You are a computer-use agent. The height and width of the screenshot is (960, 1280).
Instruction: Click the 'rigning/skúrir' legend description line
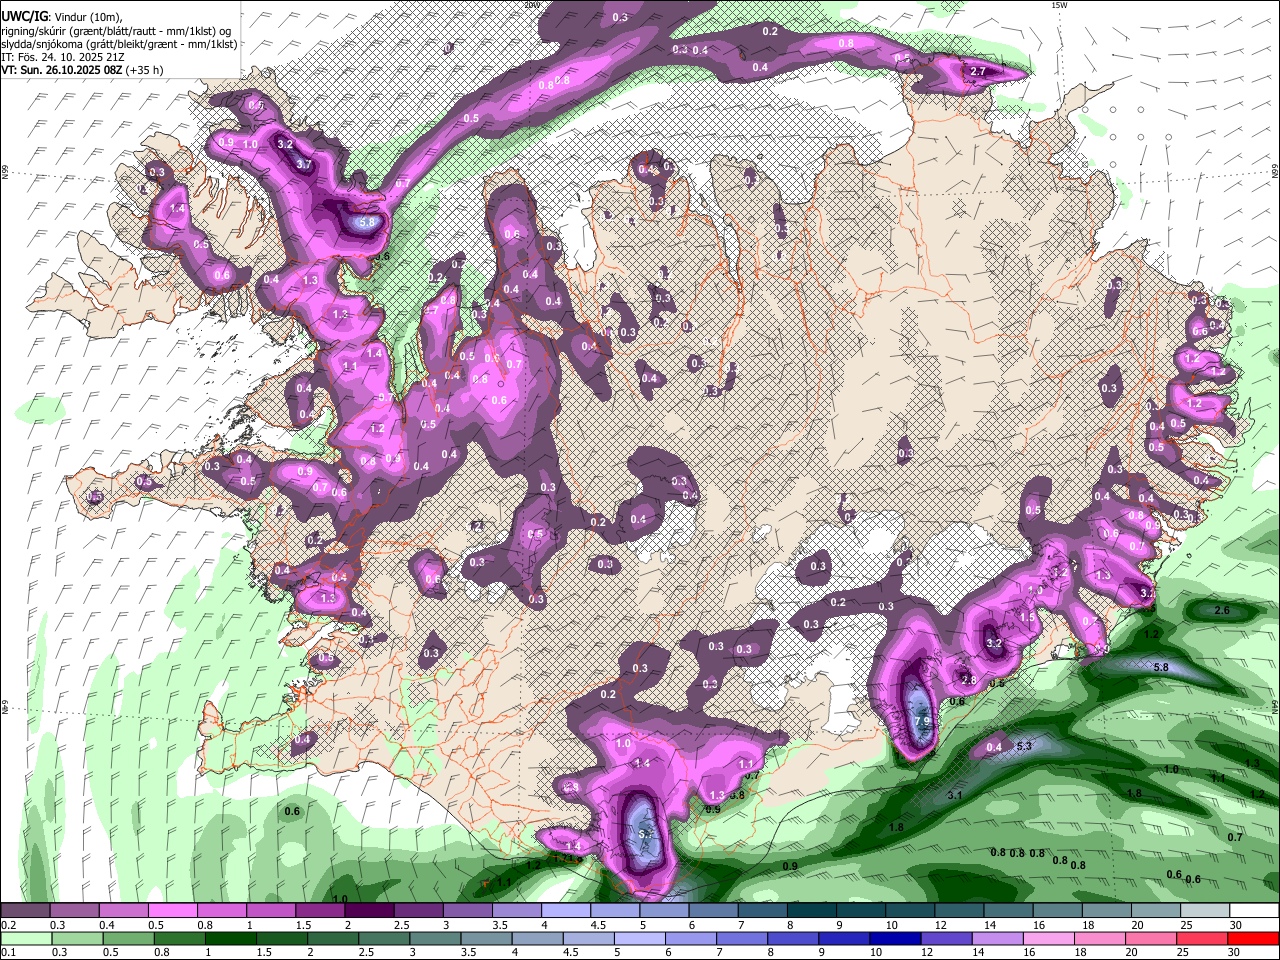pyautogui.click(x=116, y=31)
